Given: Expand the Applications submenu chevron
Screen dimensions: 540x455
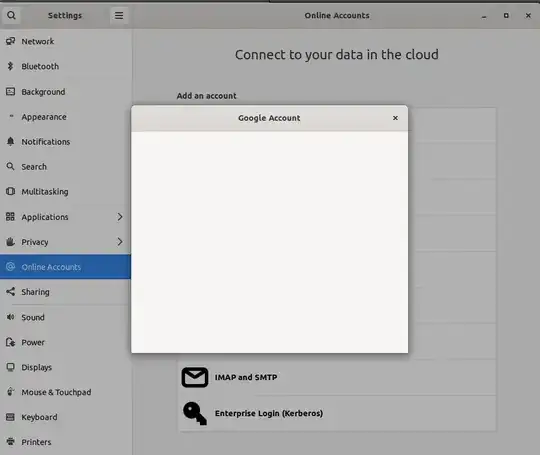Looking at the screenshot, I should pos(120,217).
